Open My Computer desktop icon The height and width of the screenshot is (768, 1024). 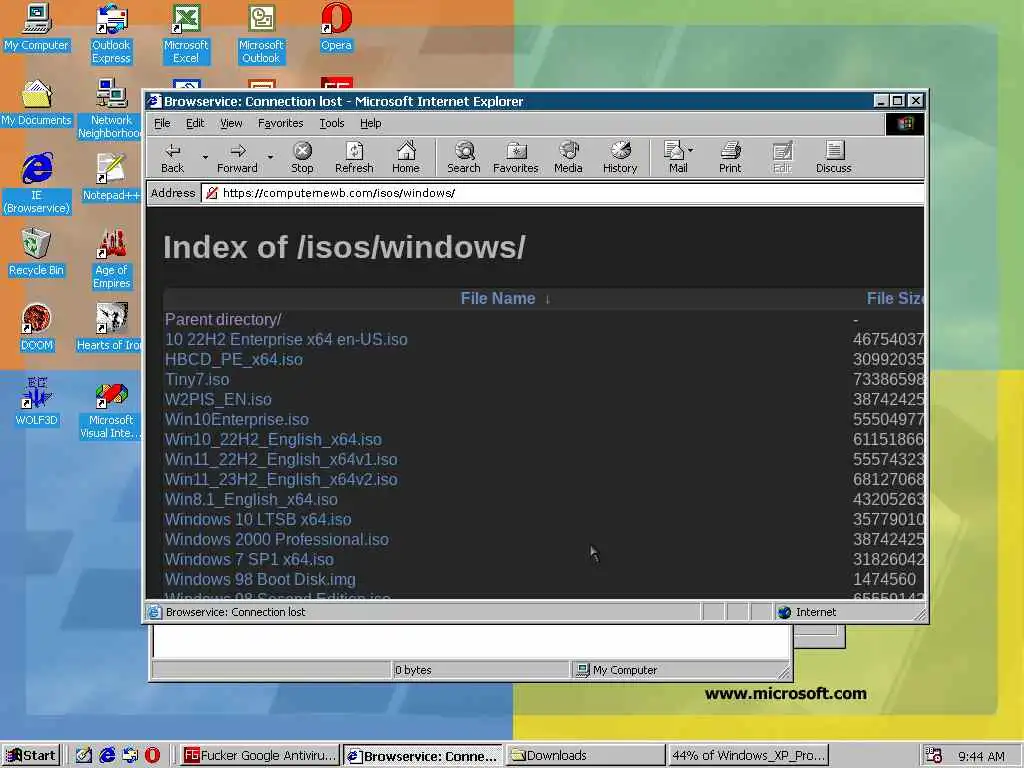(x=36, y=28)
